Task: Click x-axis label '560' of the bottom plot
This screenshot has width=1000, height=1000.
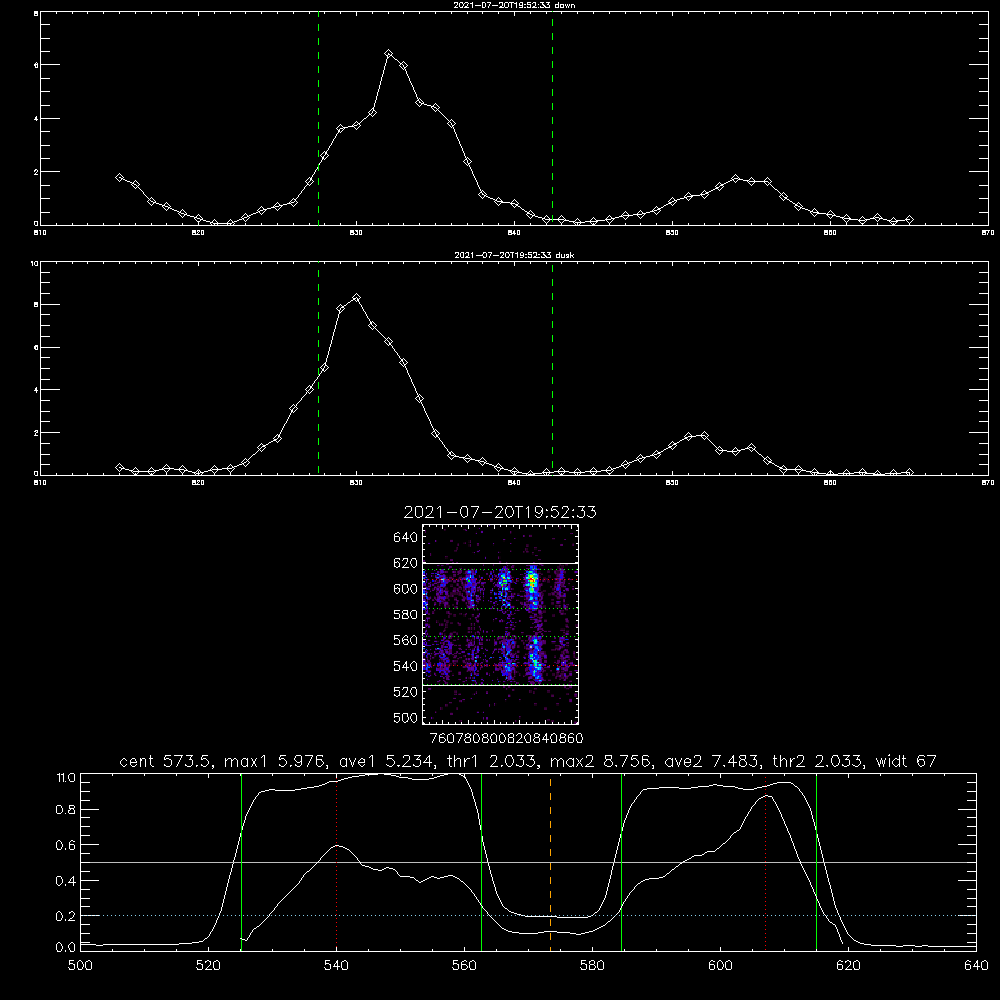Action: click(x=464, y=966)
